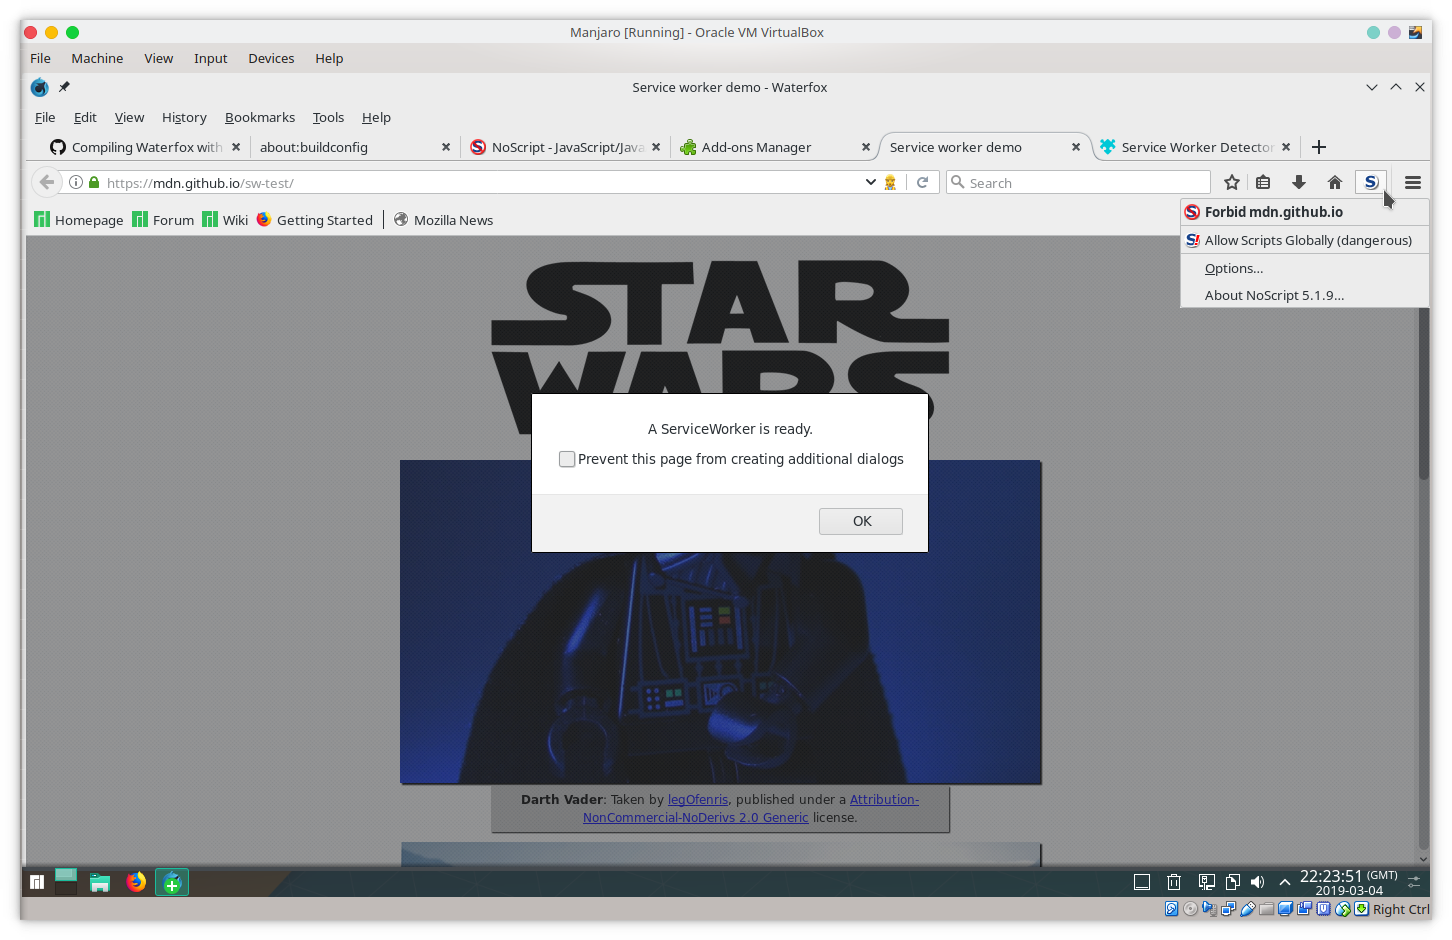Open Homepage bookmark
1452x940 pixels.
(x=79, y=220)
